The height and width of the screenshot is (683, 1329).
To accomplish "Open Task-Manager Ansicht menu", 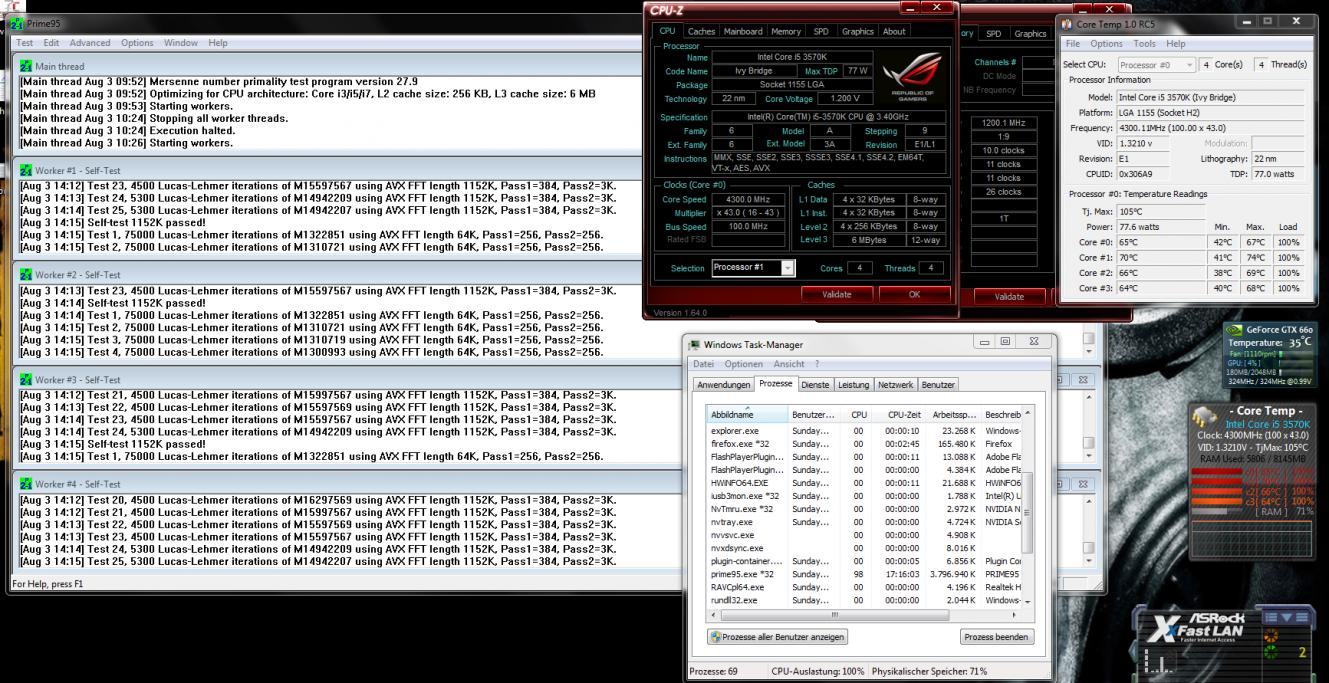I will [x=789, y=363].
